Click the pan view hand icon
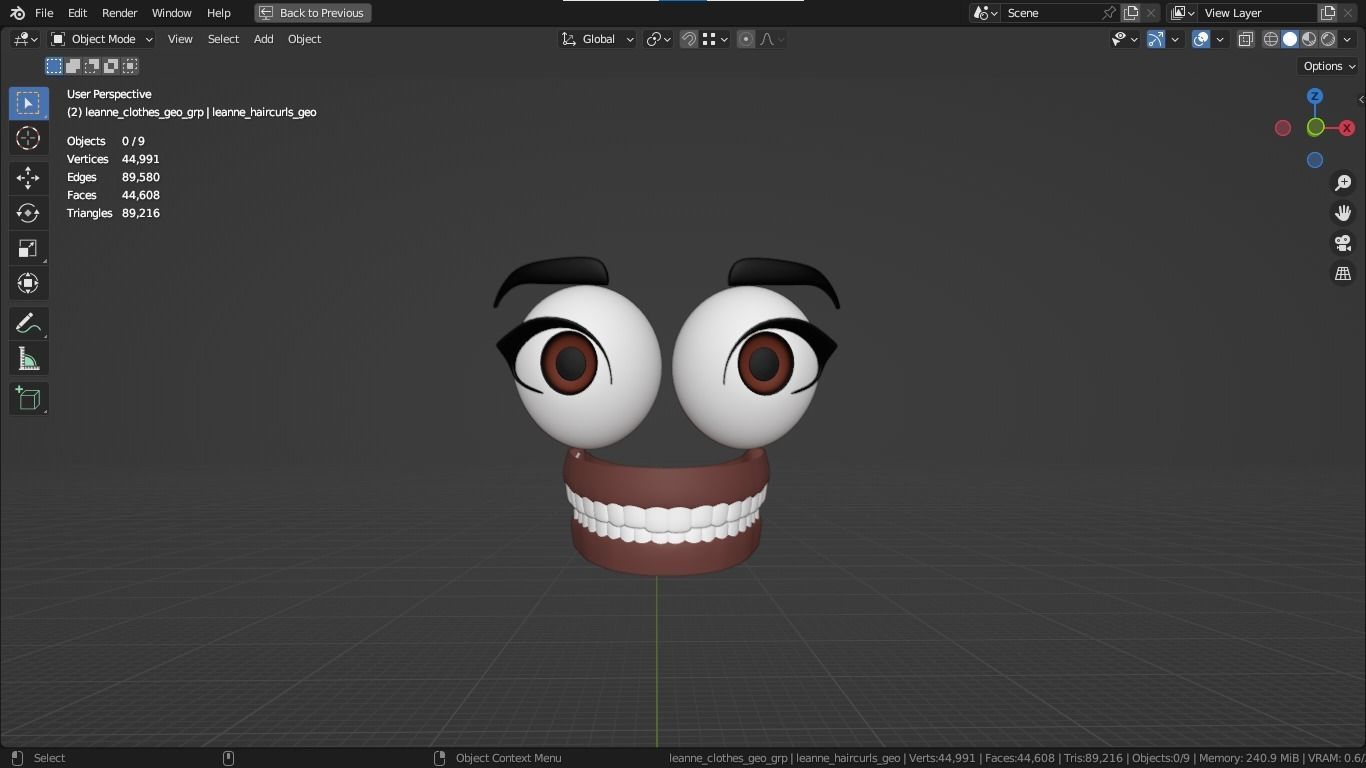 (1343, 213)
